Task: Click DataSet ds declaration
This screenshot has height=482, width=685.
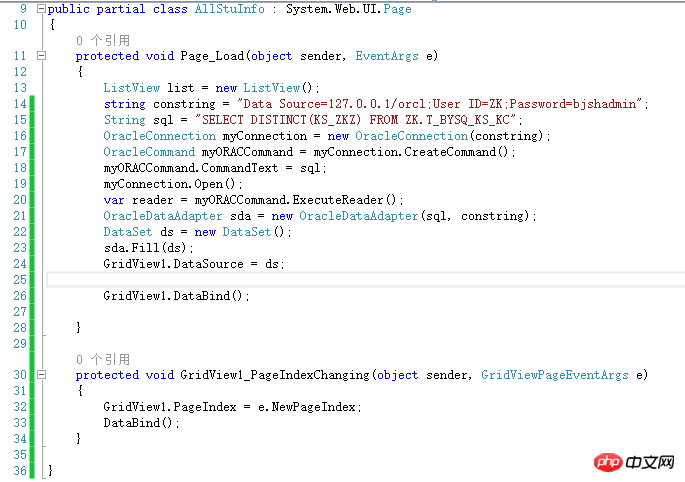Action: (197, 232)
